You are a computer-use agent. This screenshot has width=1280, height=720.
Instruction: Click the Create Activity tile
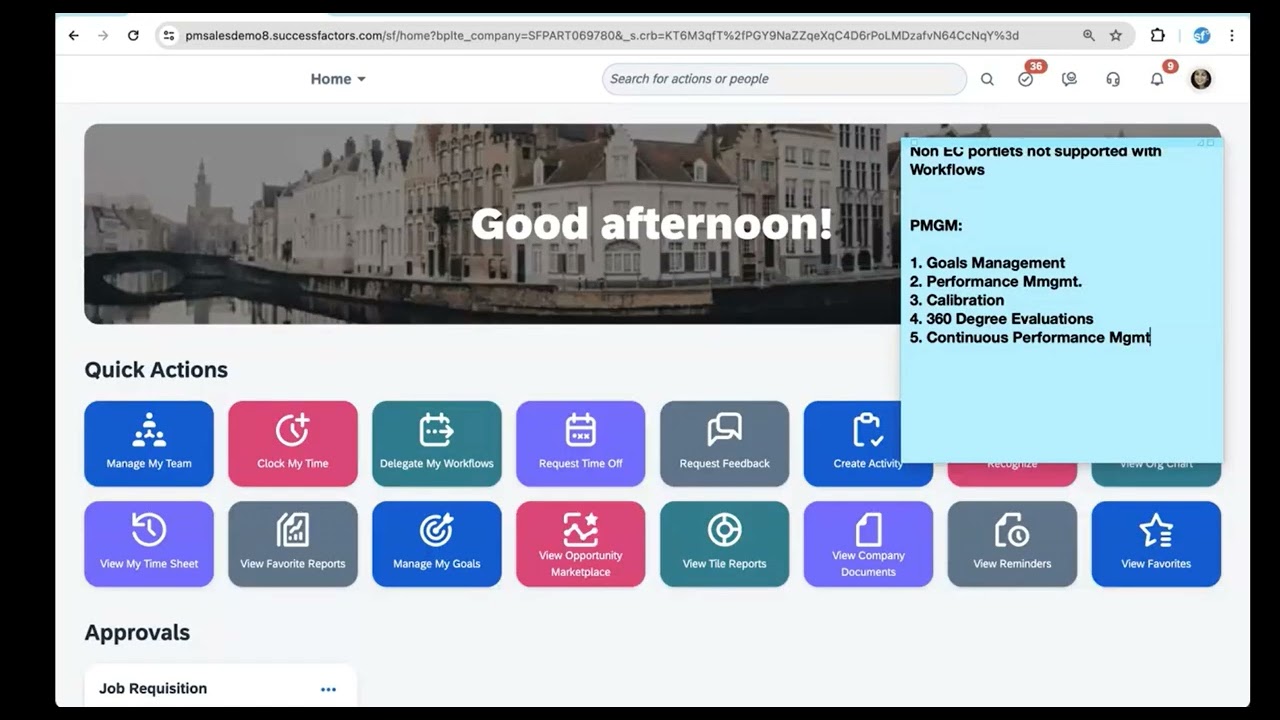click(853, 444)
